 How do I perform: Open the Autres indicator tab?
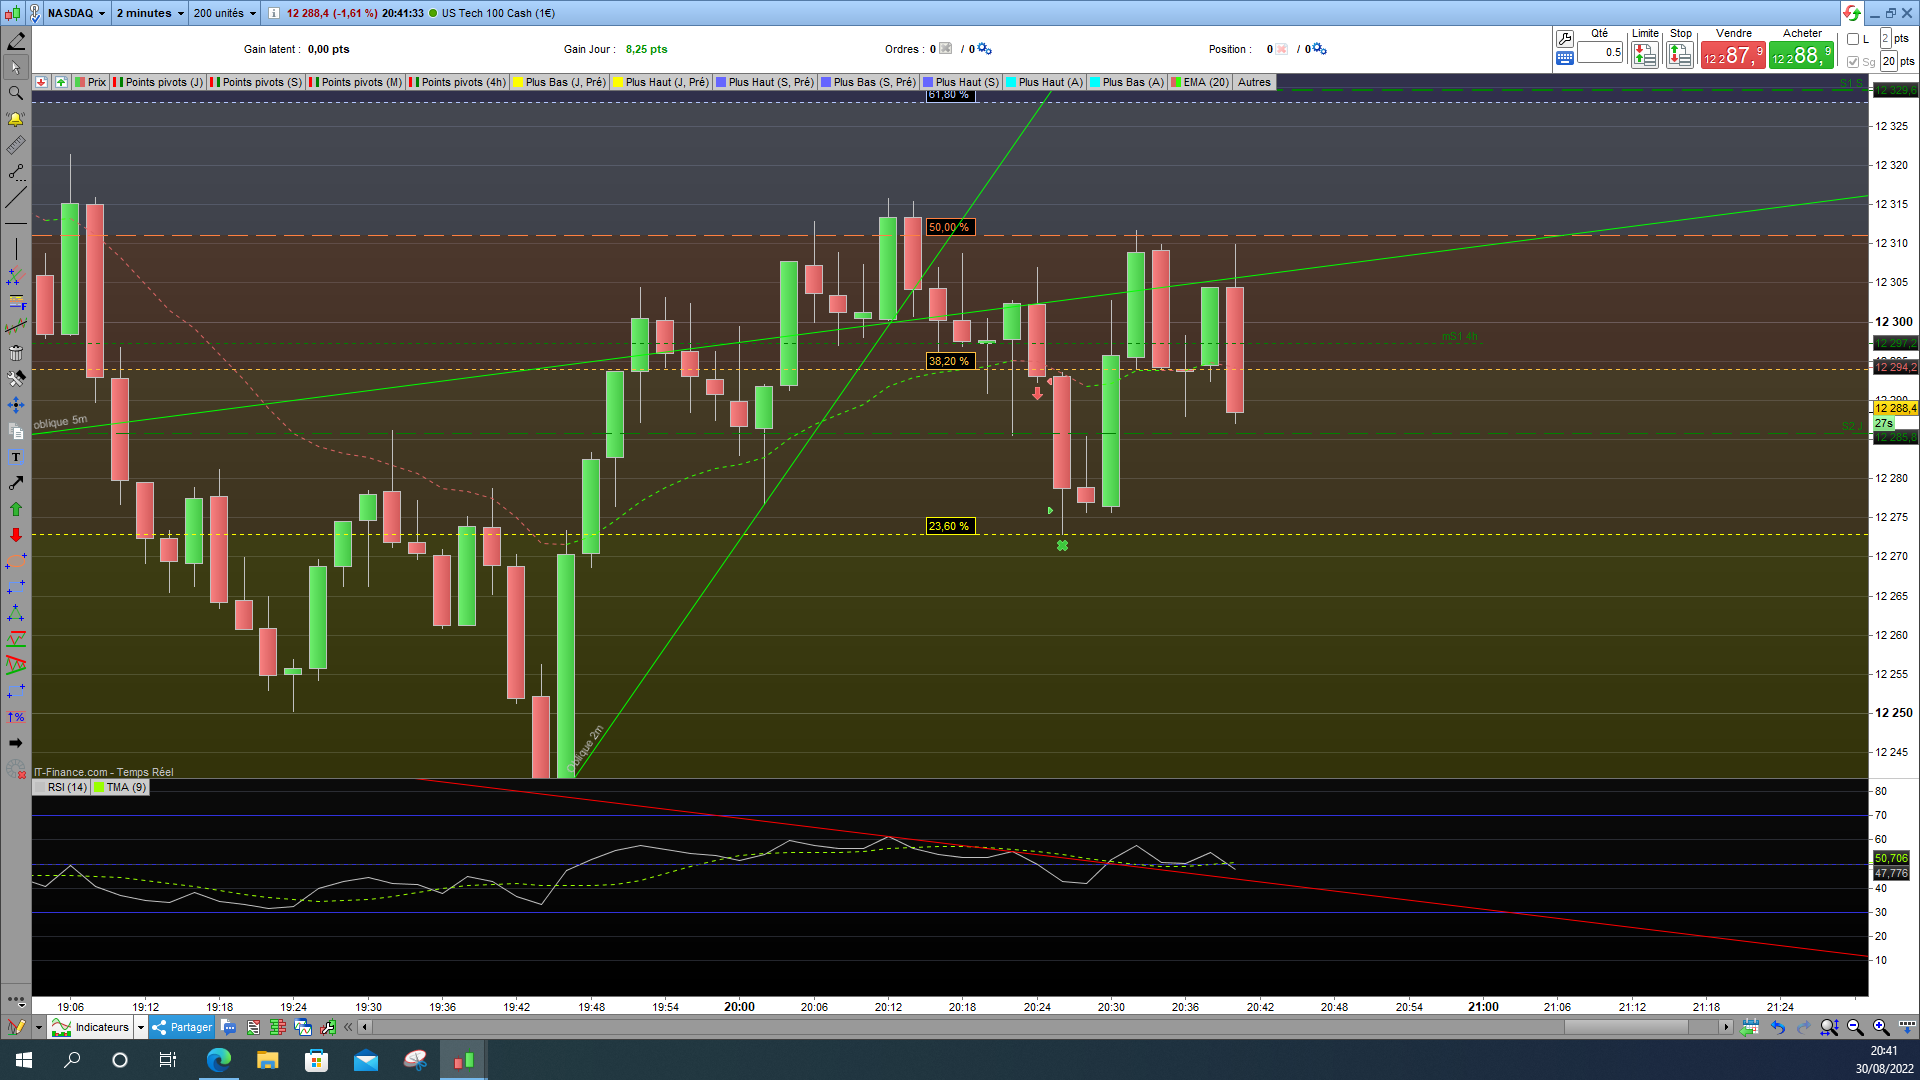(1254, 82)
